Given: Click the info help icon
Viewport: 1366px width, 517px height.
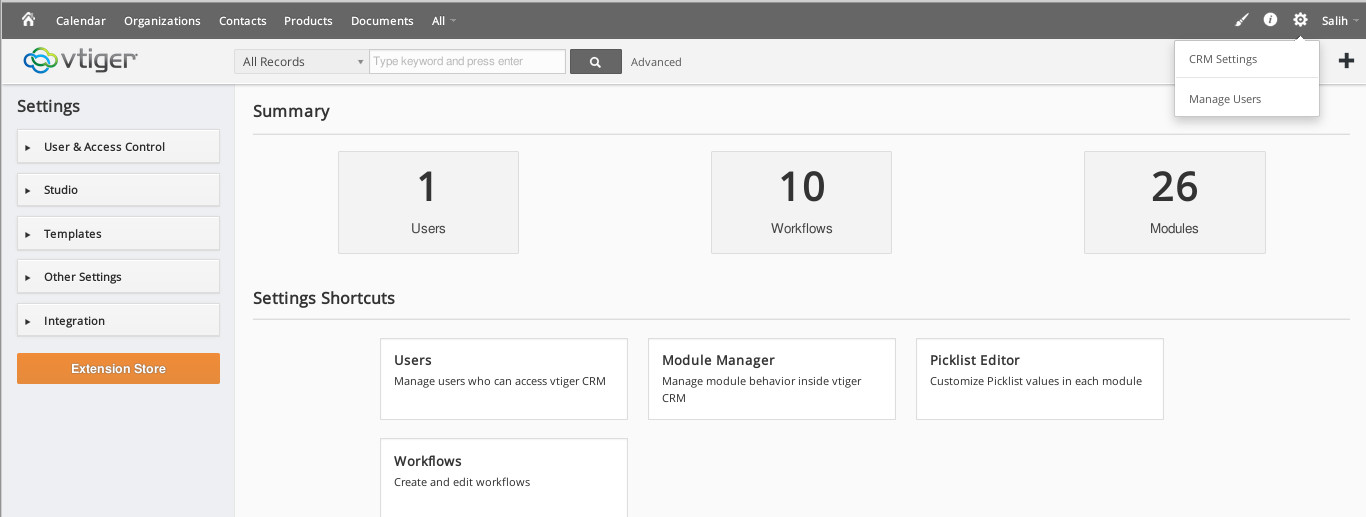Looking at the screenshot, I should pos(1271,20).
